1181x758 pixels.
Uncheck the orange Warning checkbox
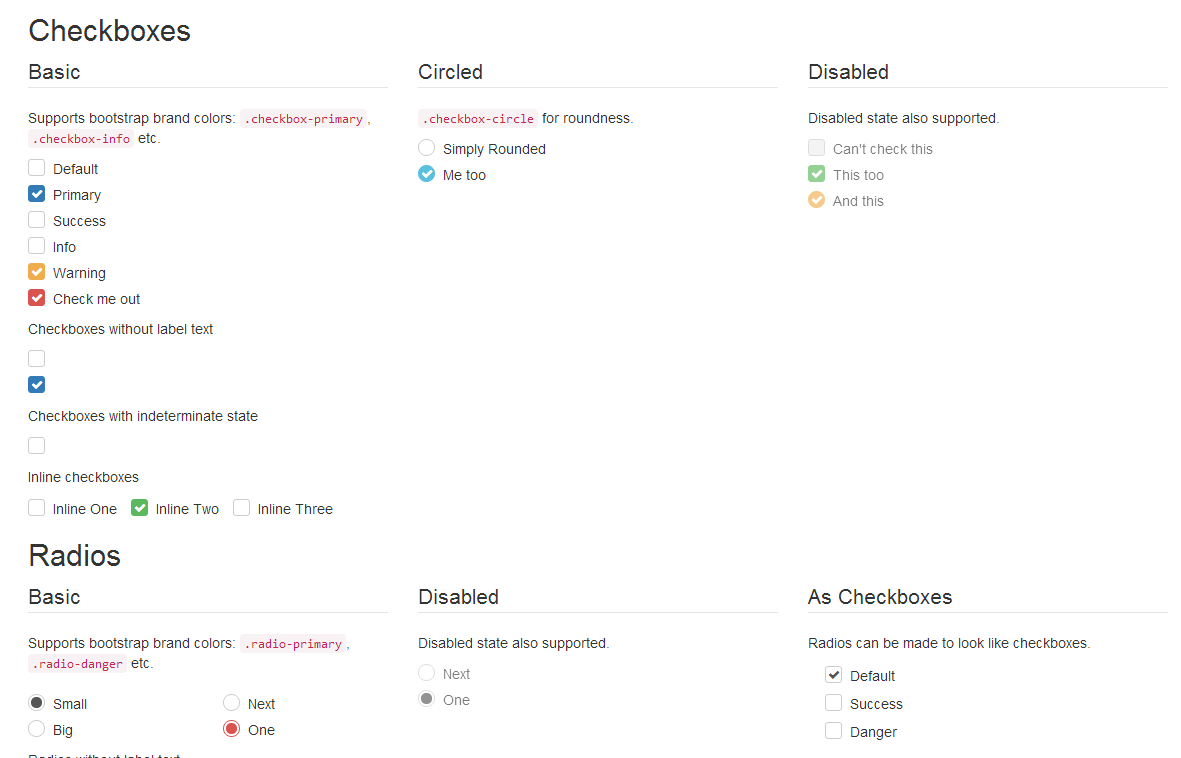point(36,272)
